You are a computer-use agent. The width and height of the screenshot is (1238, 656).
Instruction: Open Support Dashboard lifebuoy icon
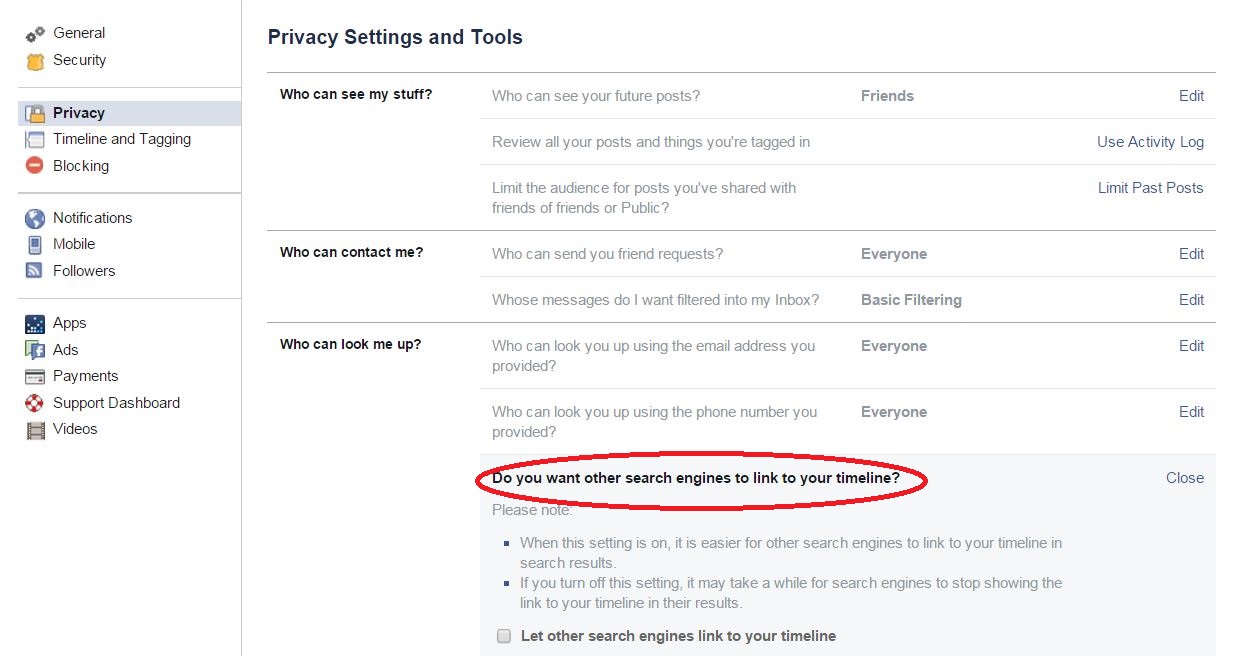pos(35,403)
